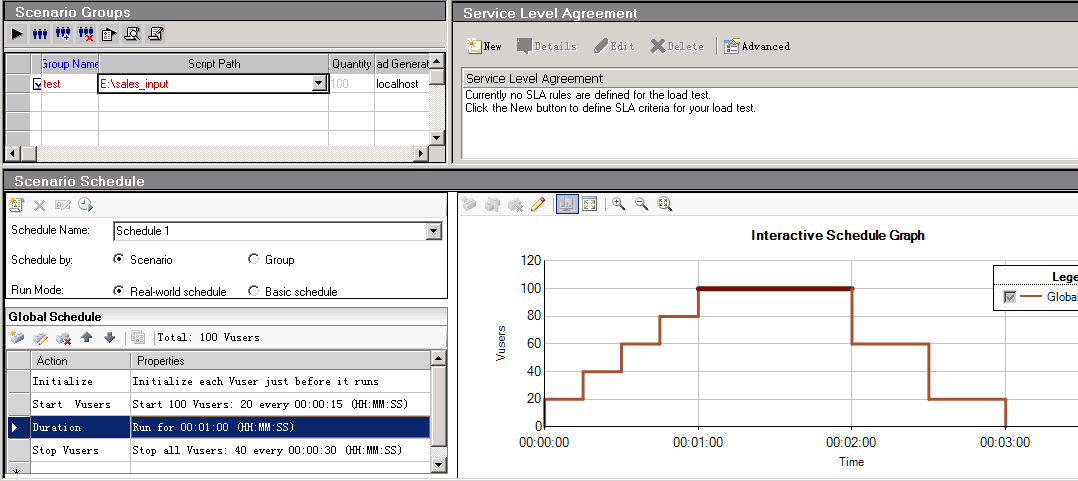The image size is (1078, 481).
Task: Click the delete schedule X icon
Action: (x=40, y=205)
